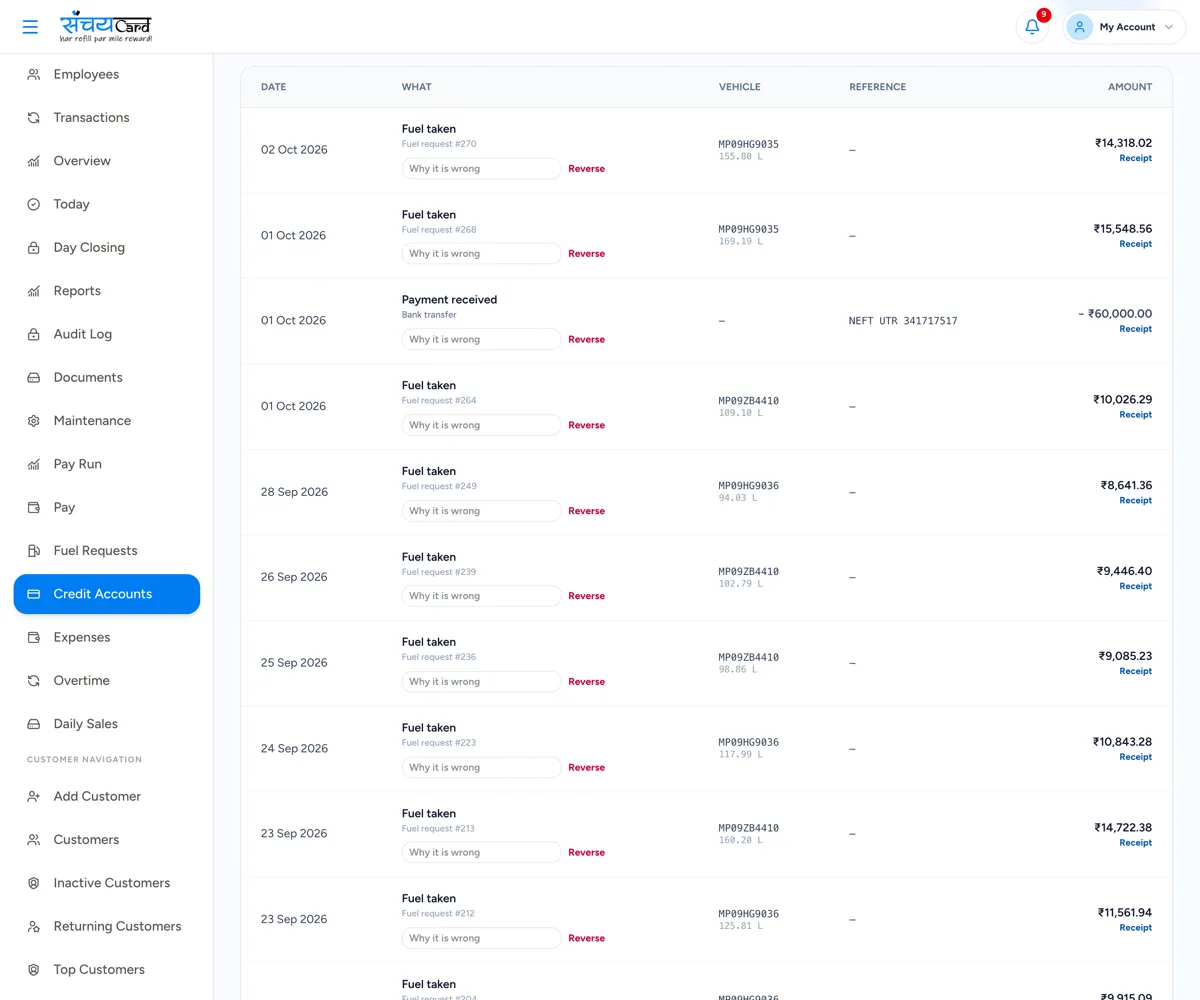1200x1000 pixels.
Task: Click the DATE column header
Action: point(273,87)
